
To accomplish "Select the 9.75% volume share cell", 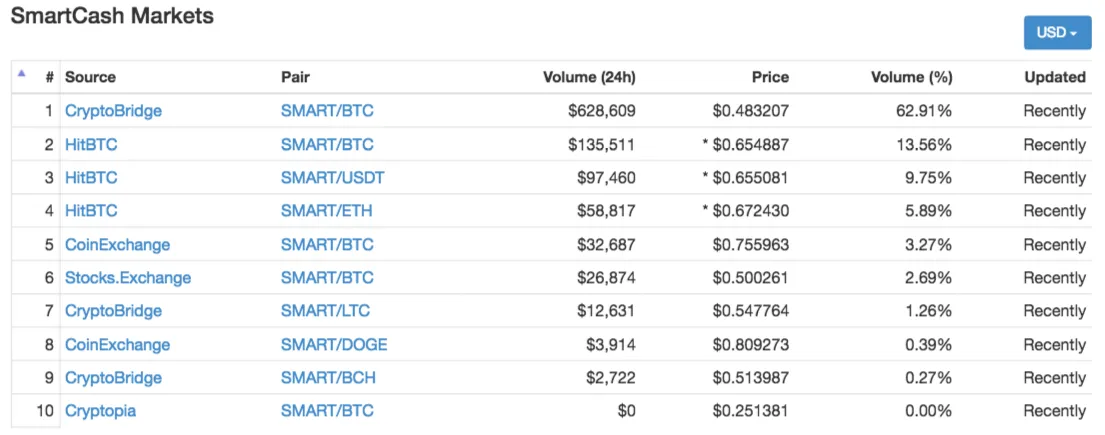I will tap(928, 178).
